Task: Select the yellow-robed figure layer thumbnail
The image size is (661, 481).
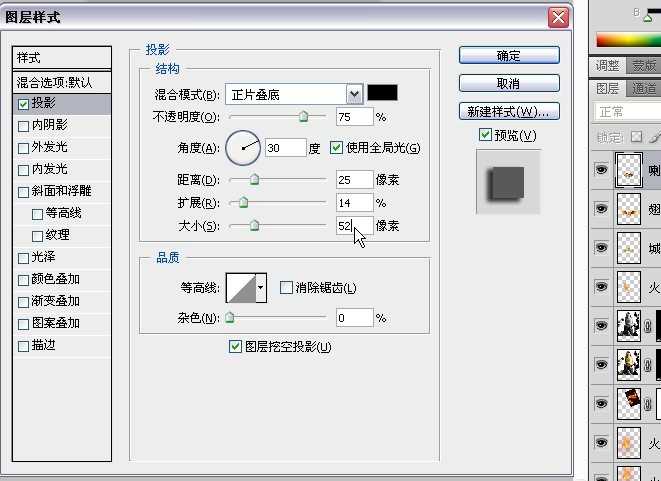Action: (629, 365)
